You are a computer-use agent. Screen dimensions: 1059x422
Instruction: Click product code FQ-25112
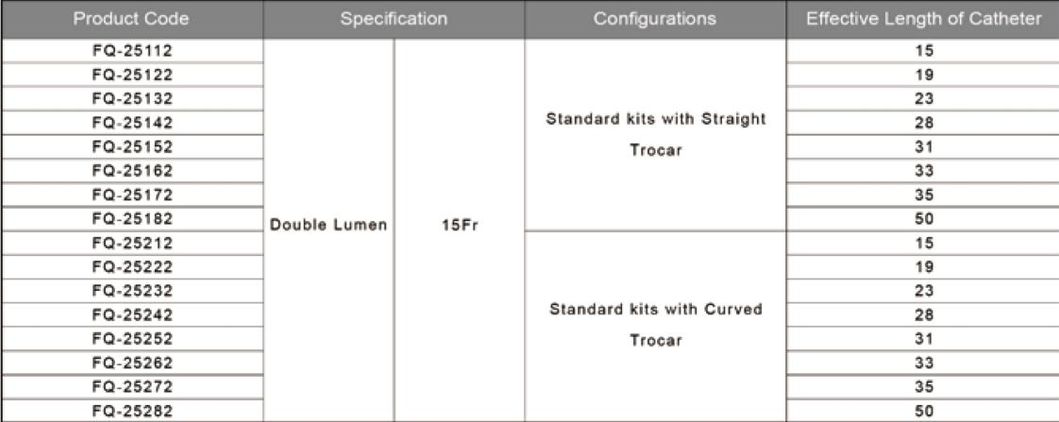[131, 49]
